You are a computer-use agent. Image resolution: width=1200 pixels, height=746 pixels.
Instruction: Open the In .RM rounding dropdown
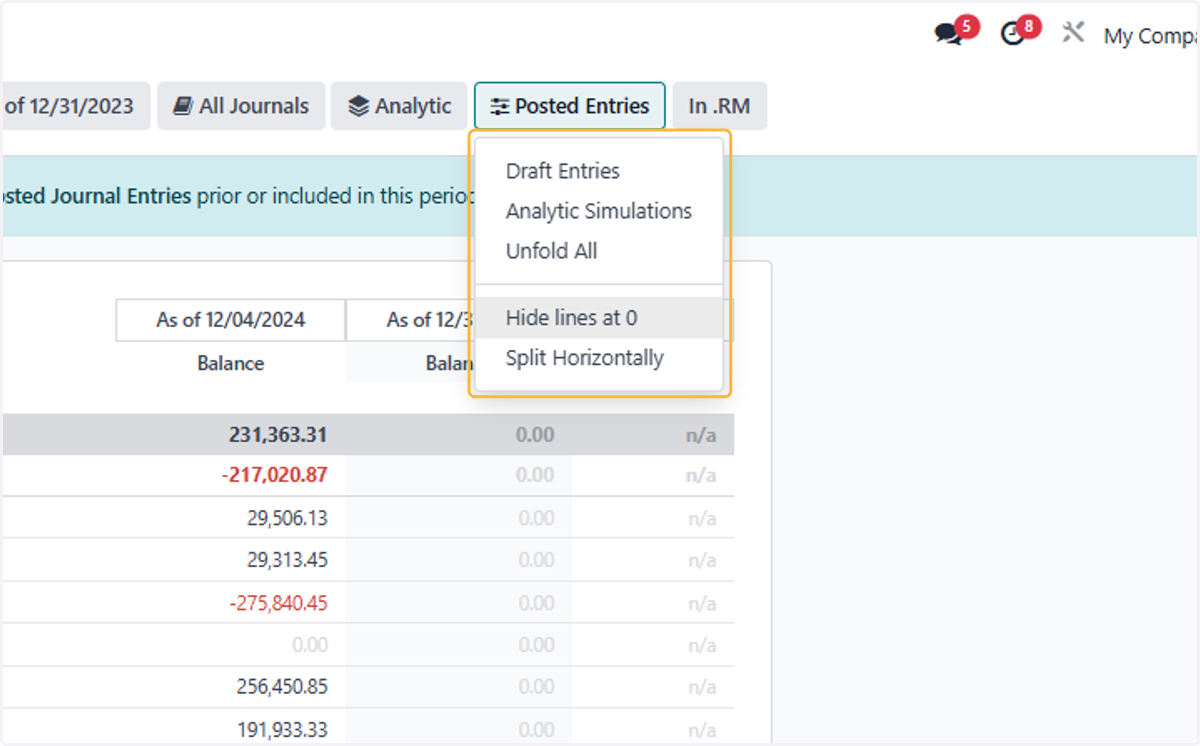719,106
